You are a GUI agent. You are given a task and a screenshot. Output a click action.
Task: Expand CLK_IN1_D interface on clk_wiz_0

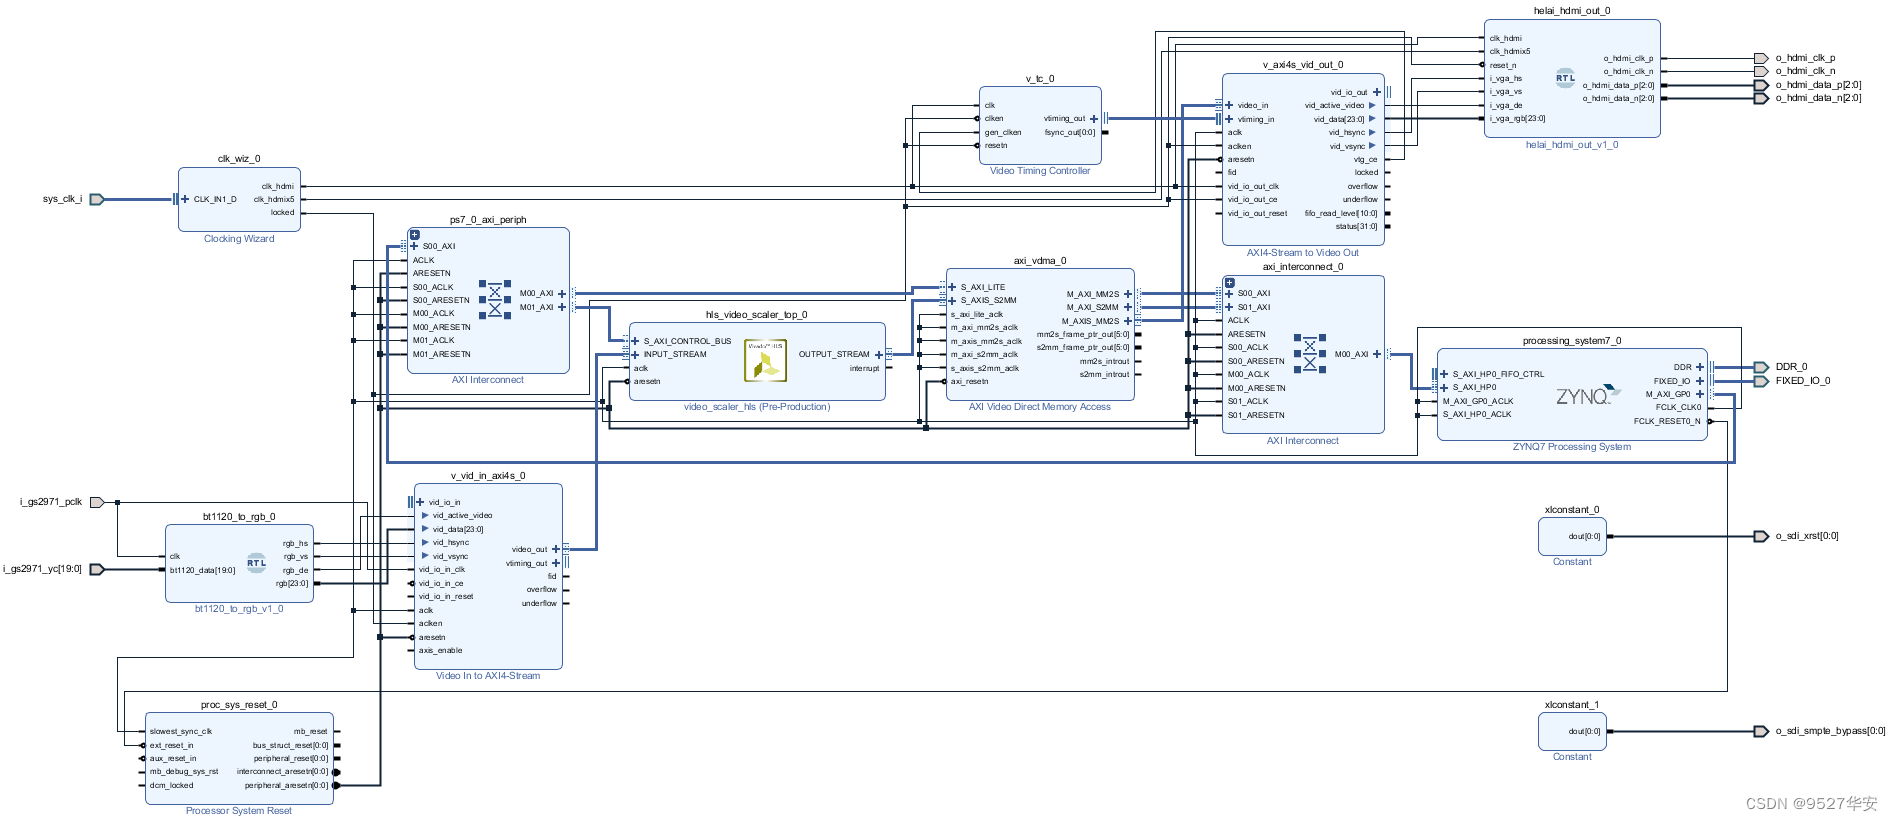coord(185,199)
